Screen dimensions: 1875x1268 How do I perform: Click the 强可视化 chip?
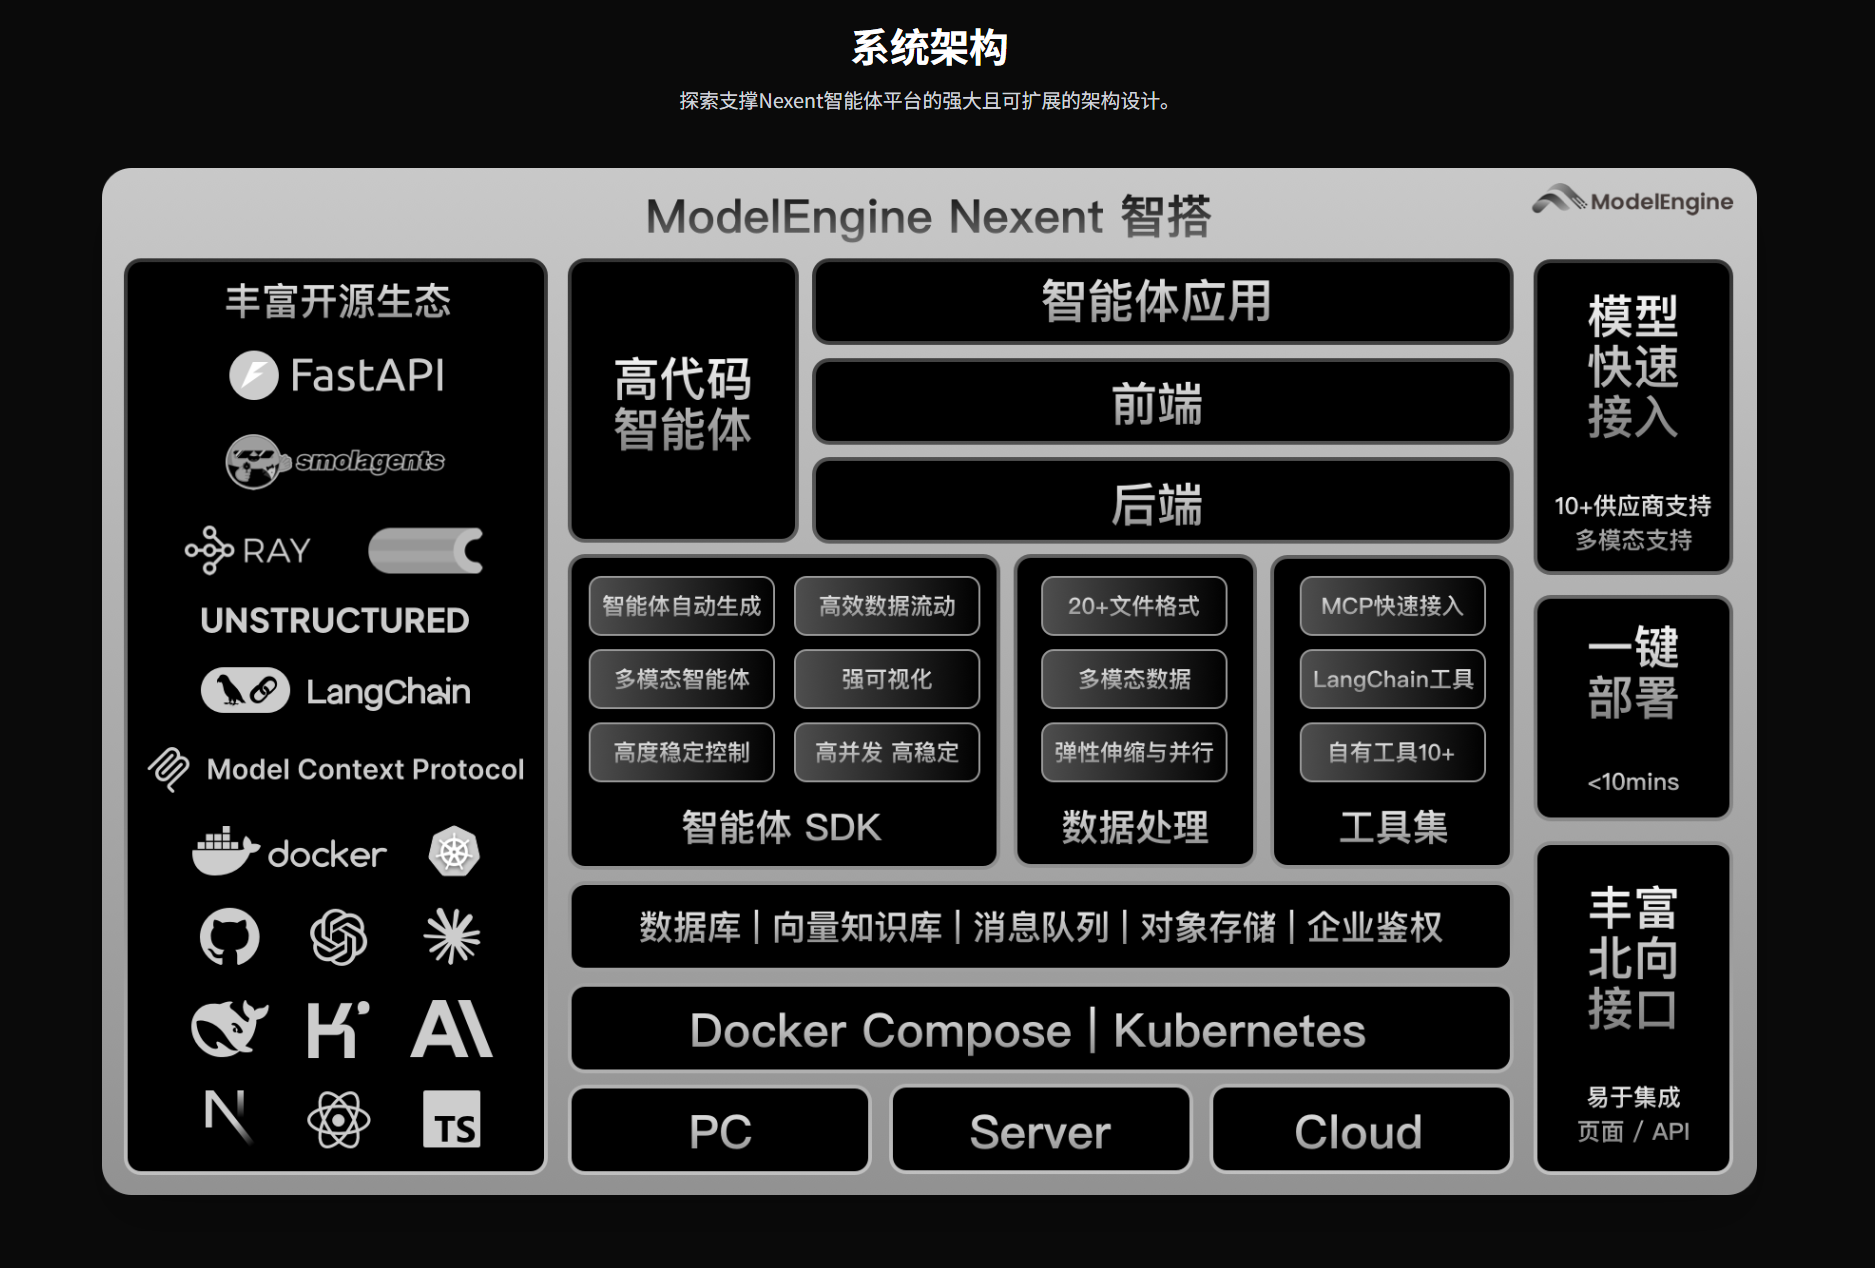[887, 679]
